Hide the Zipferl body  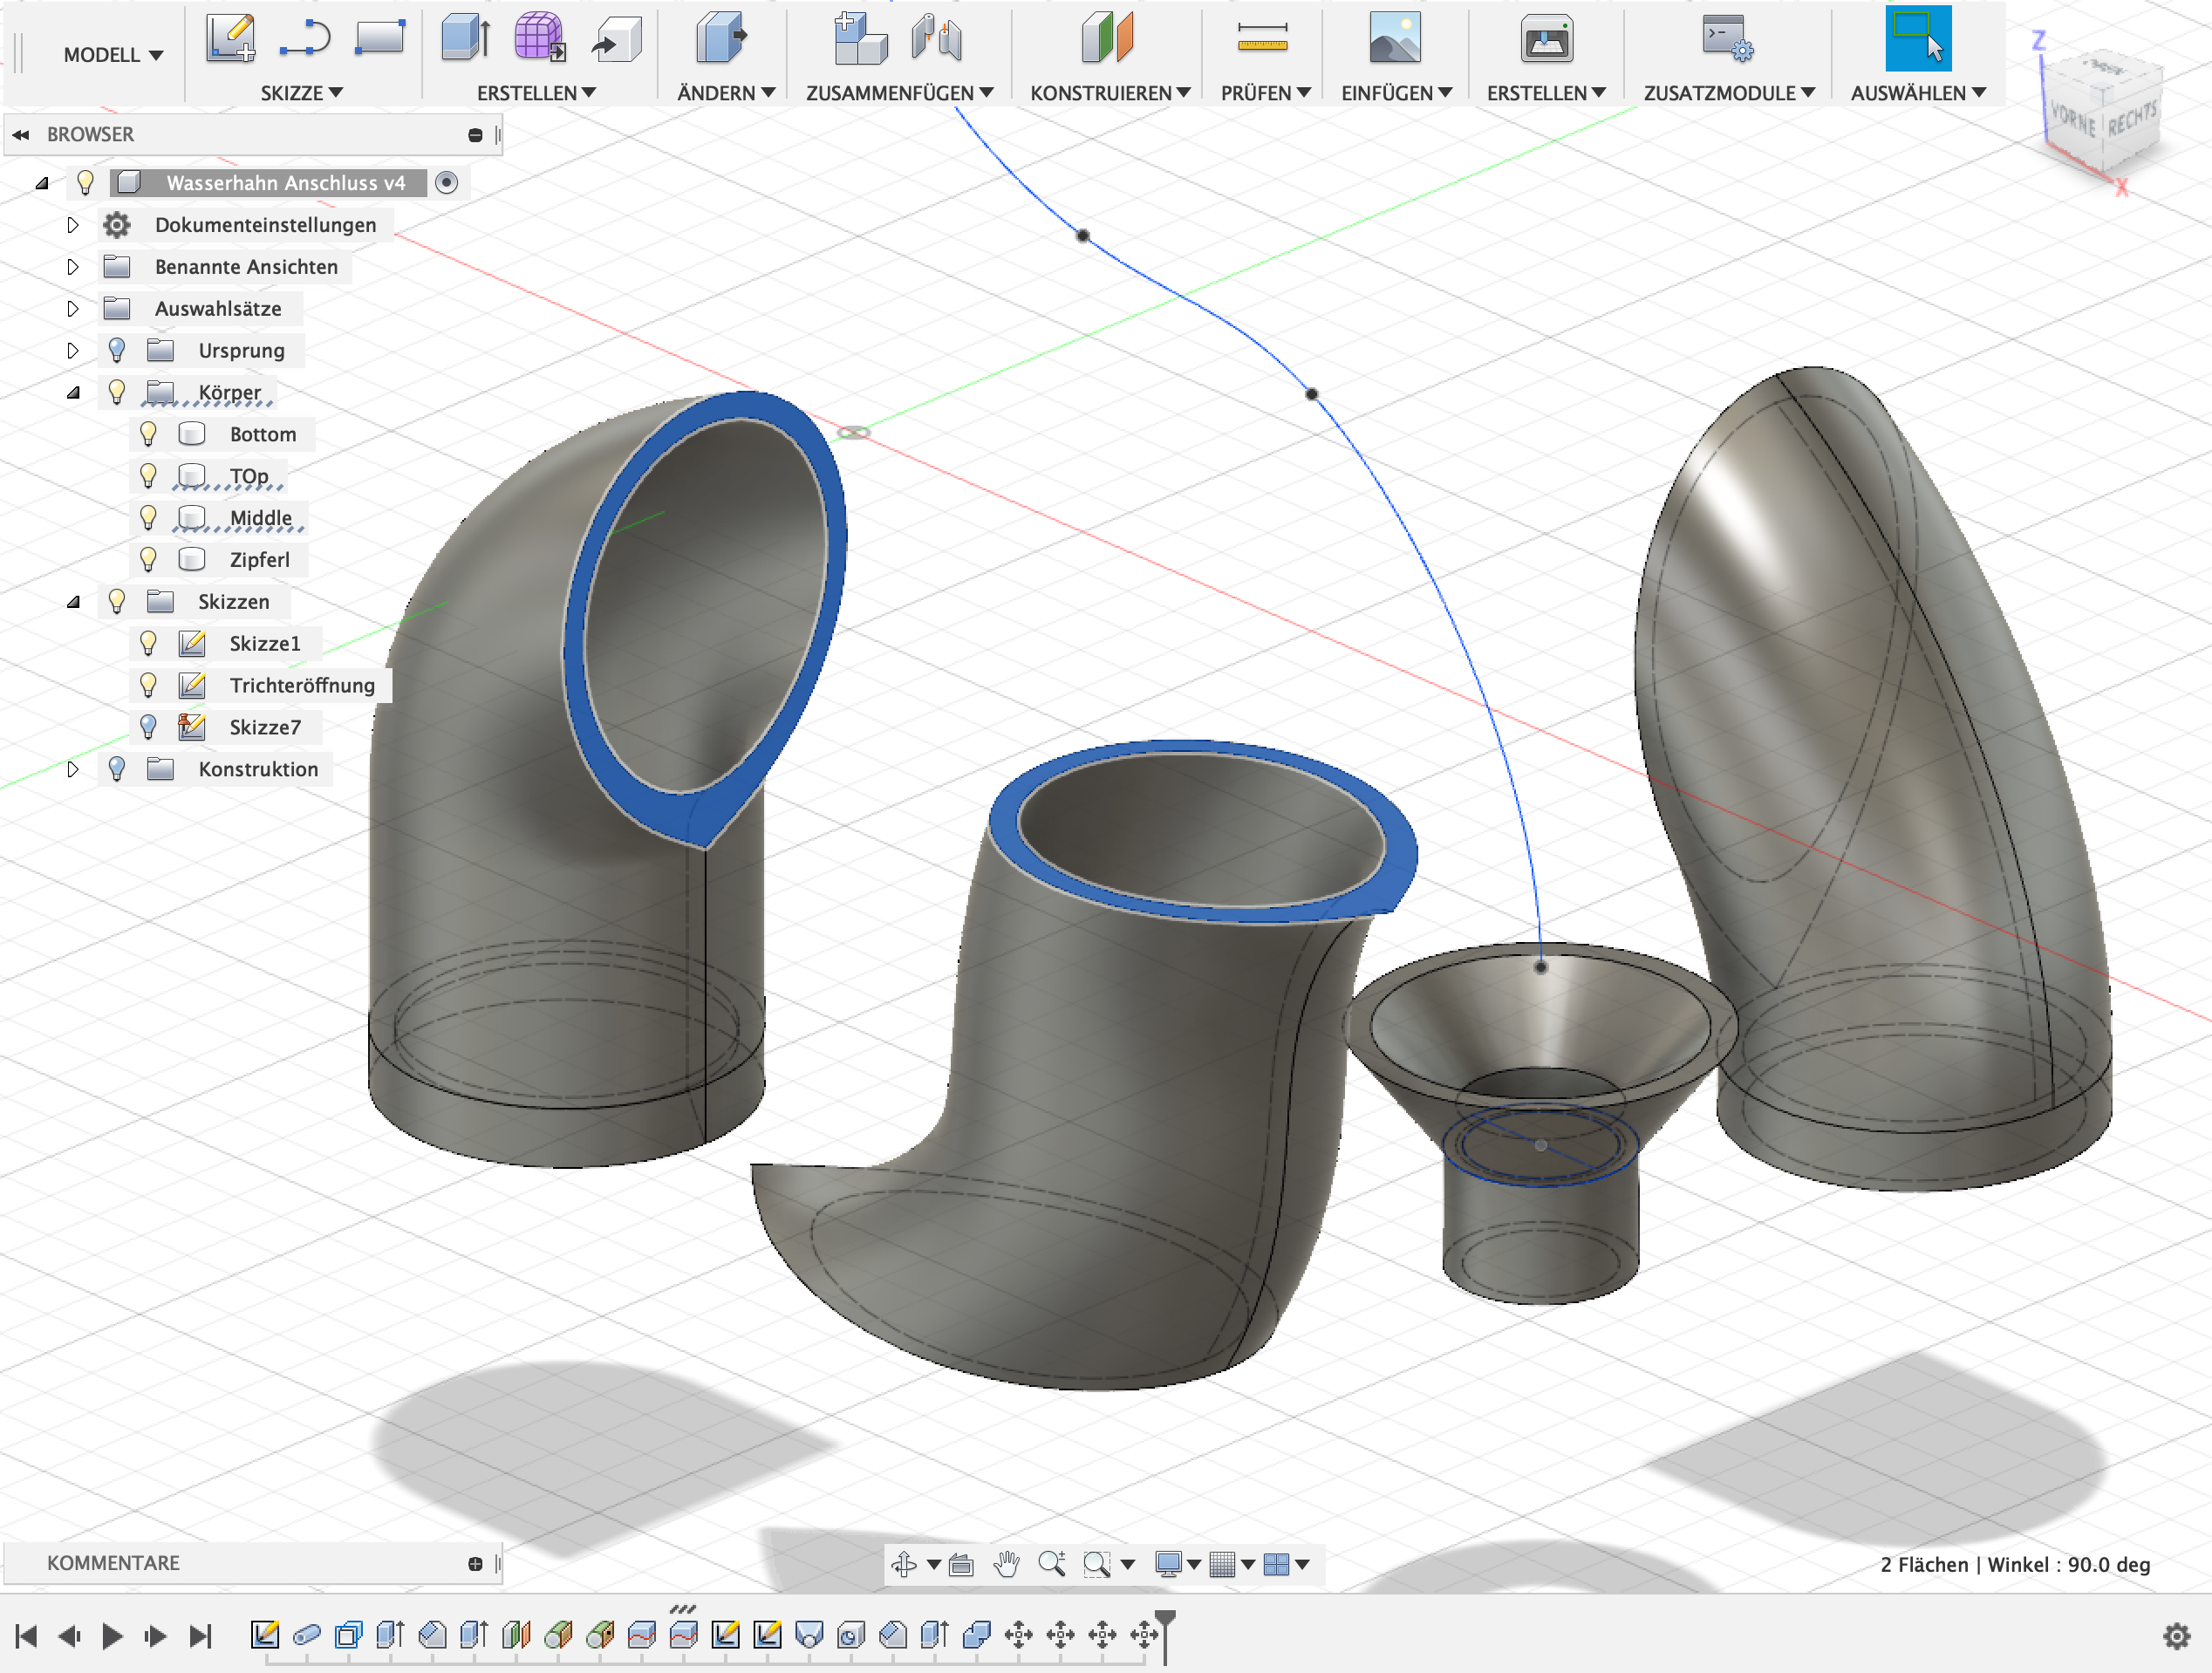click(150, 559)
